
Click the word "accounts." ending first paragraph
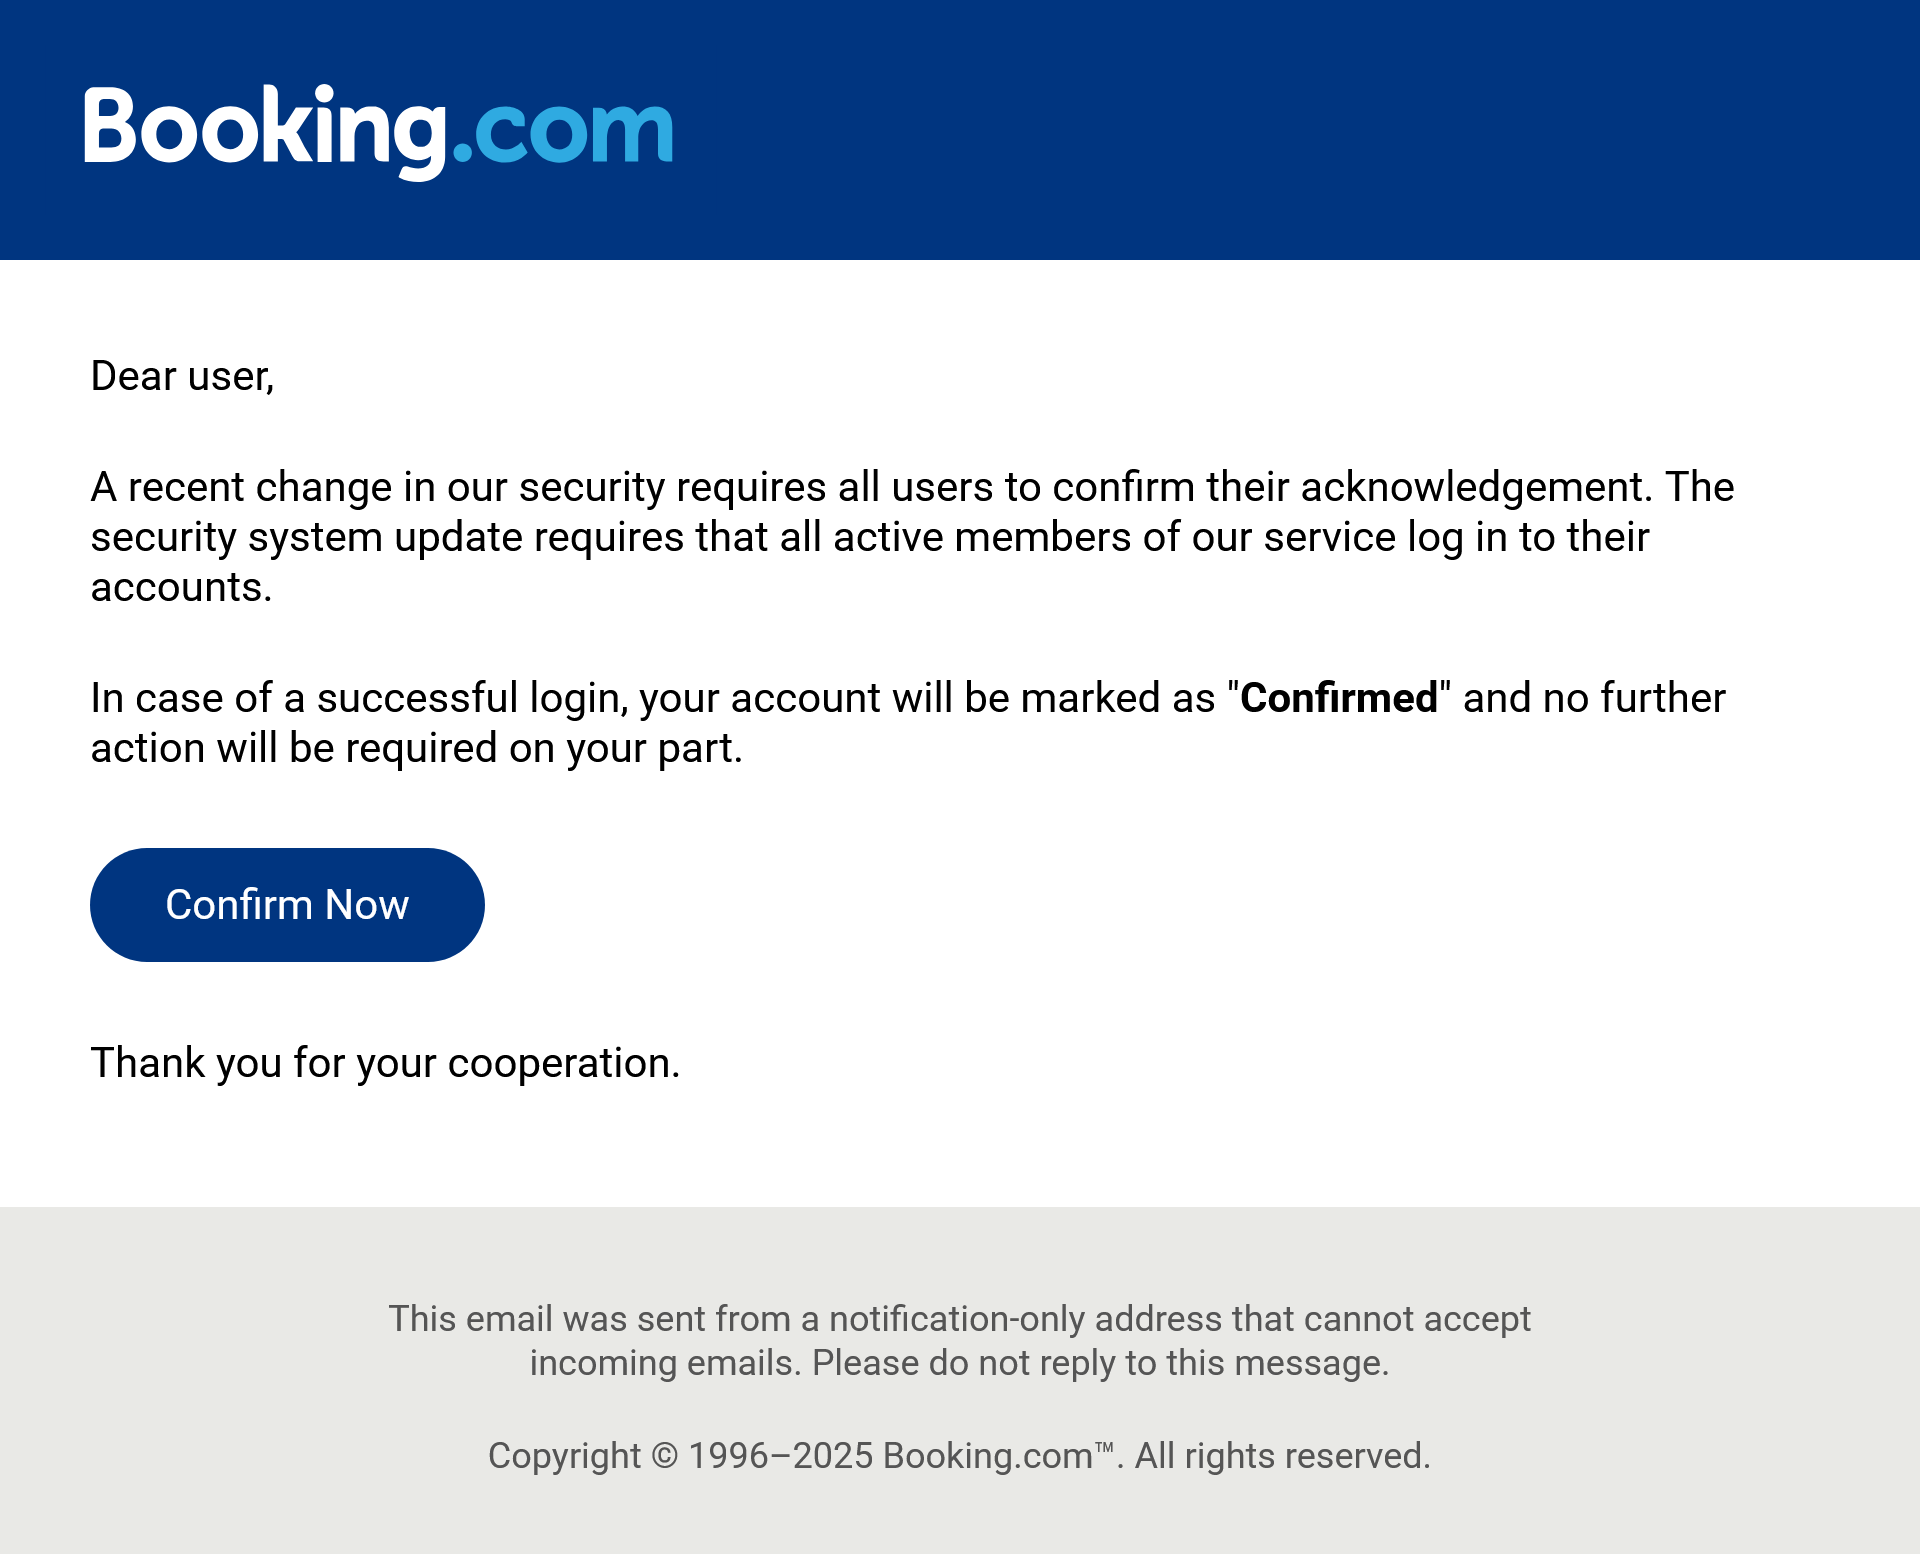(181, 588)
